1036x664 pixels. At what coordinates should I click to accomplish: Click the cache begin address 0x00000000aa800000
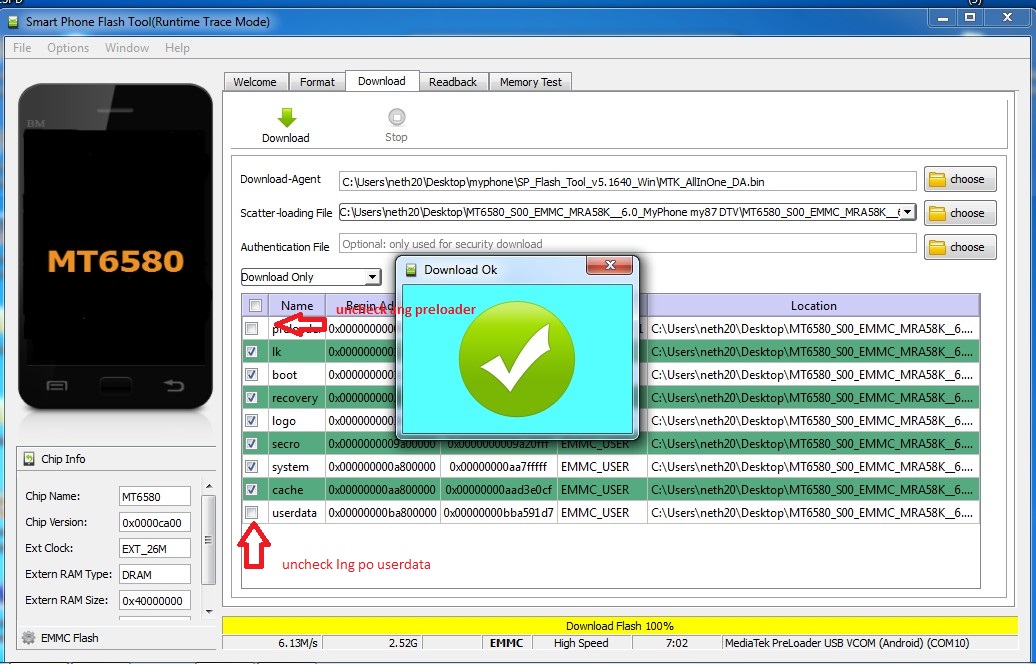point(382,490)
